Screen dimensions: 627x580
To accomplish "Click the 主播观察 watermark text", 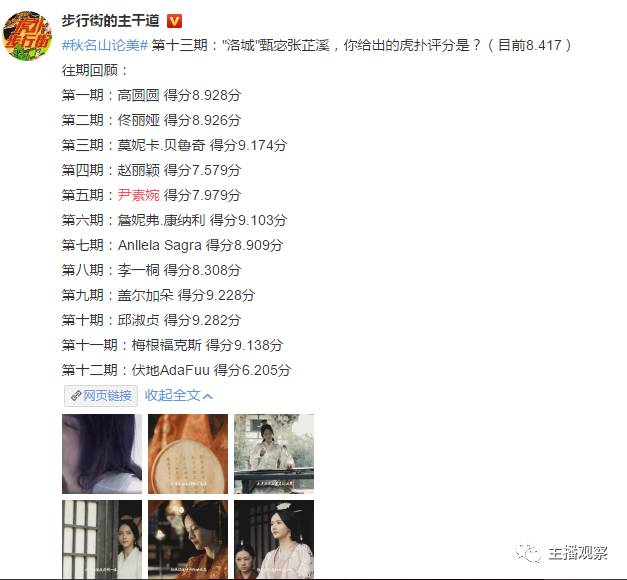I will coord(578,553).
